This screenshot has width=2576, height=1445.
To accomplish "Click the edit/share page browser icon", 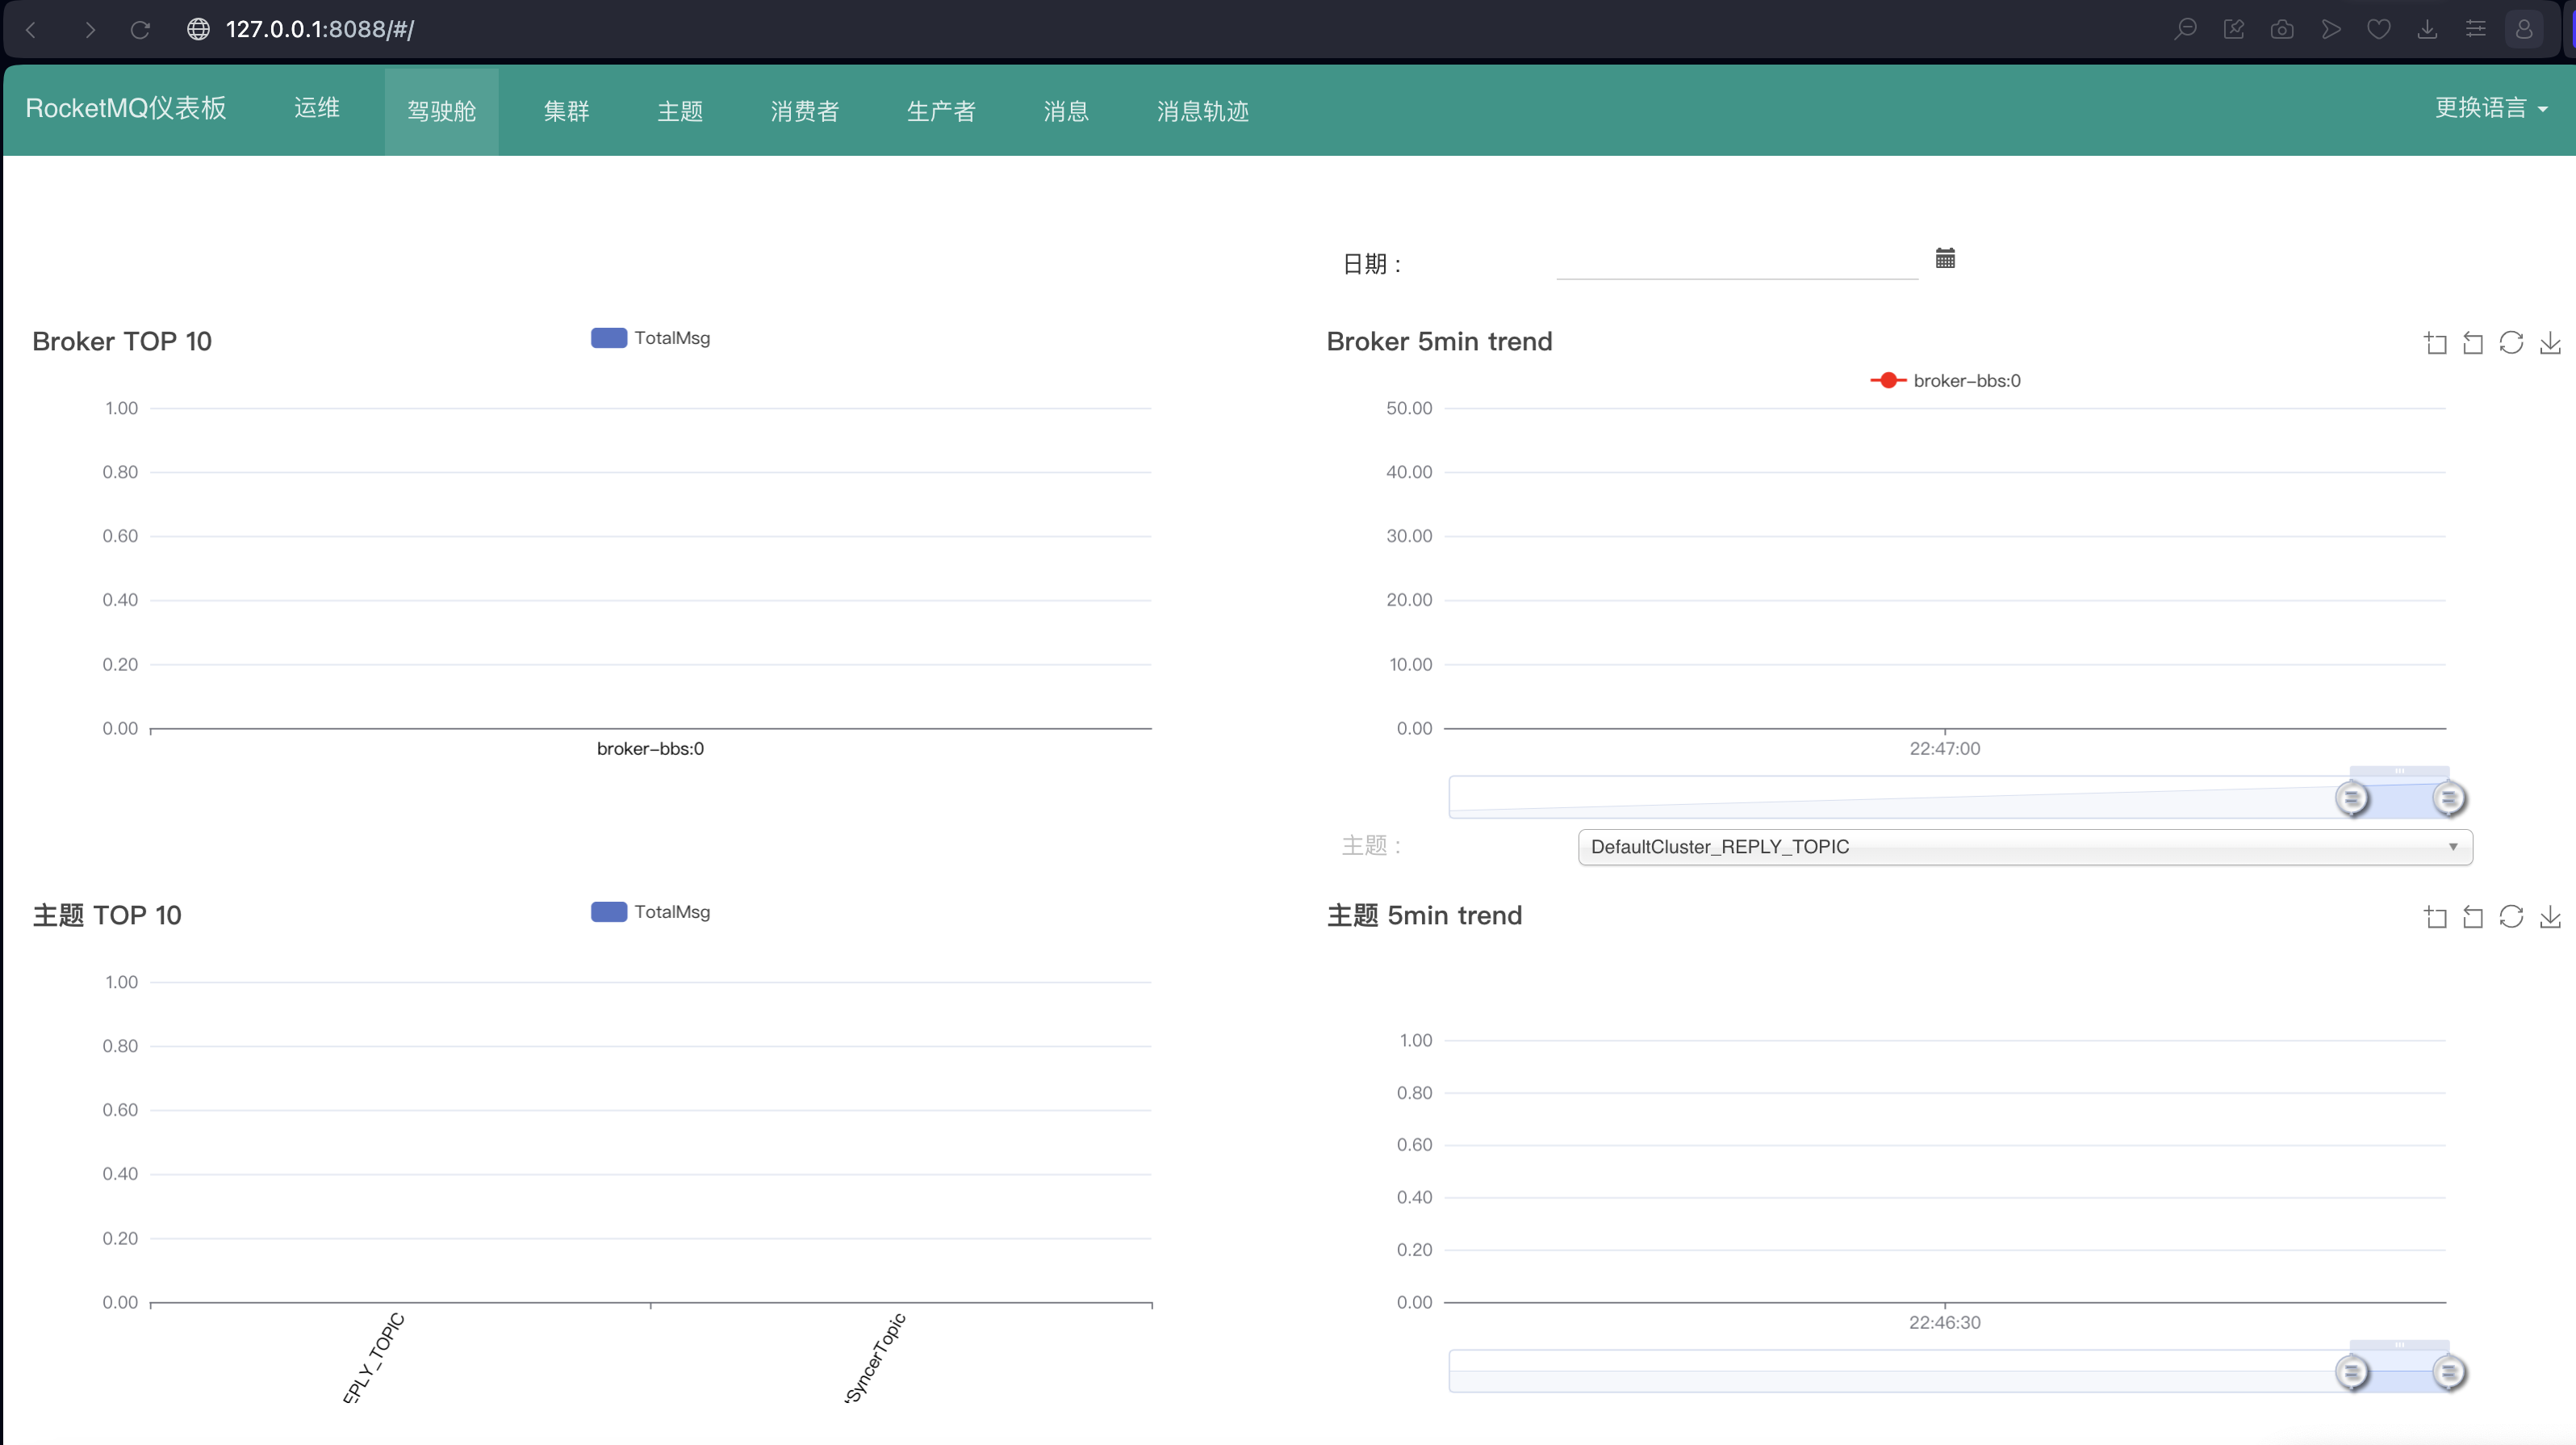I will tap(2234, 29).
